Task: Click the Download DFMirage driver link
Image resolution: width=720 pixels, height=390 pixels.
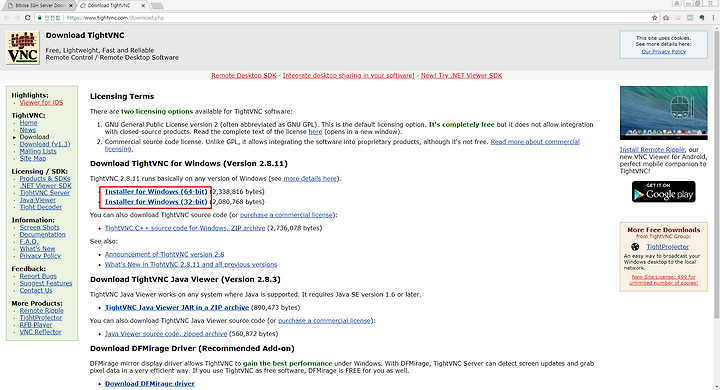Action: (150, 384)
